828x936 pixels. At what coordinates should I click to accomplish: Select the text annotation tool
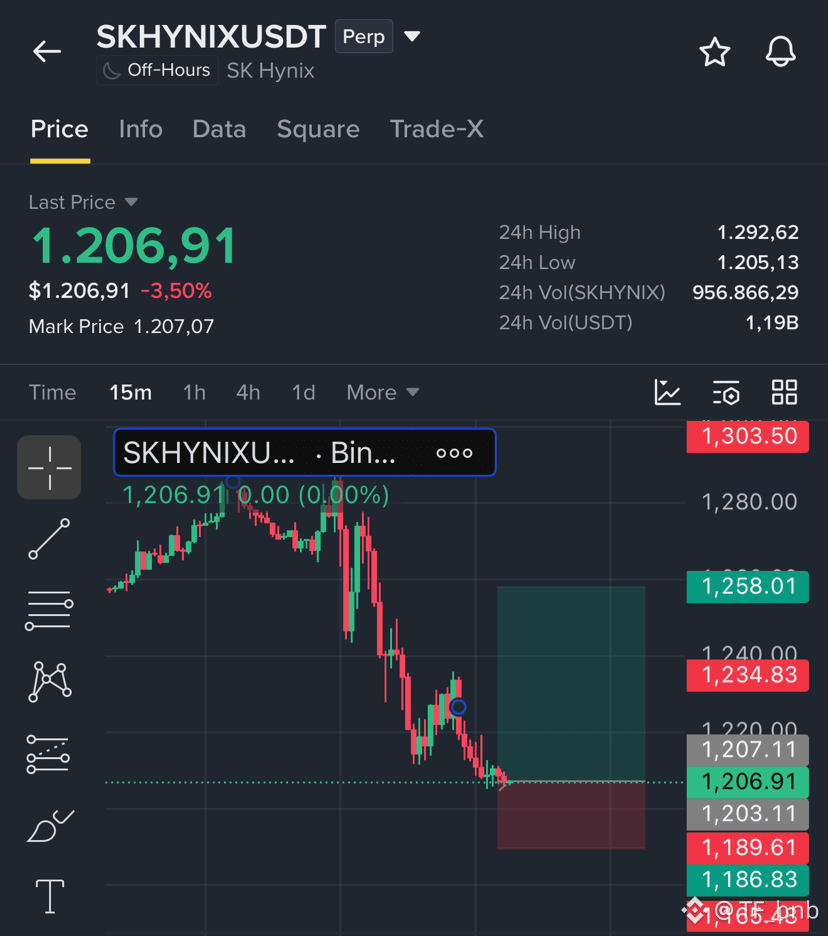[x=50, y=896]
